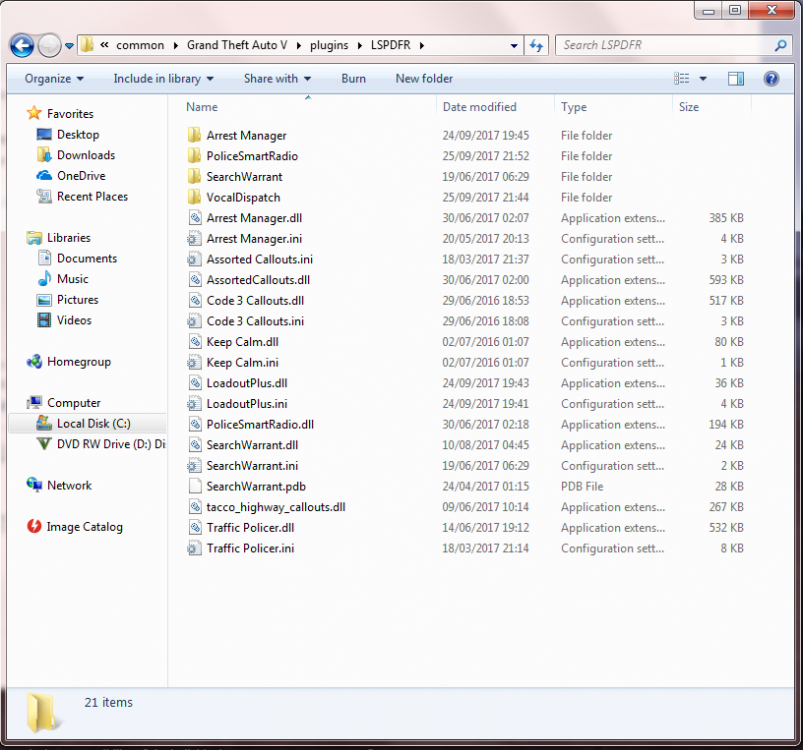Sort by Date modified column
The image size is (803, 750).
[x=479, y=107]
